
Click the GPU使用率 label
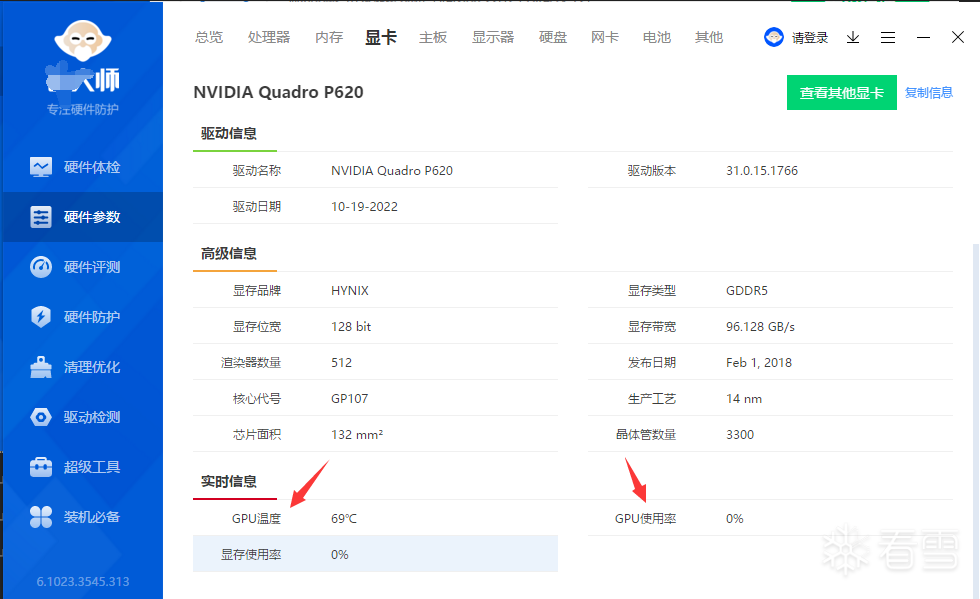(x=645, y=519)
